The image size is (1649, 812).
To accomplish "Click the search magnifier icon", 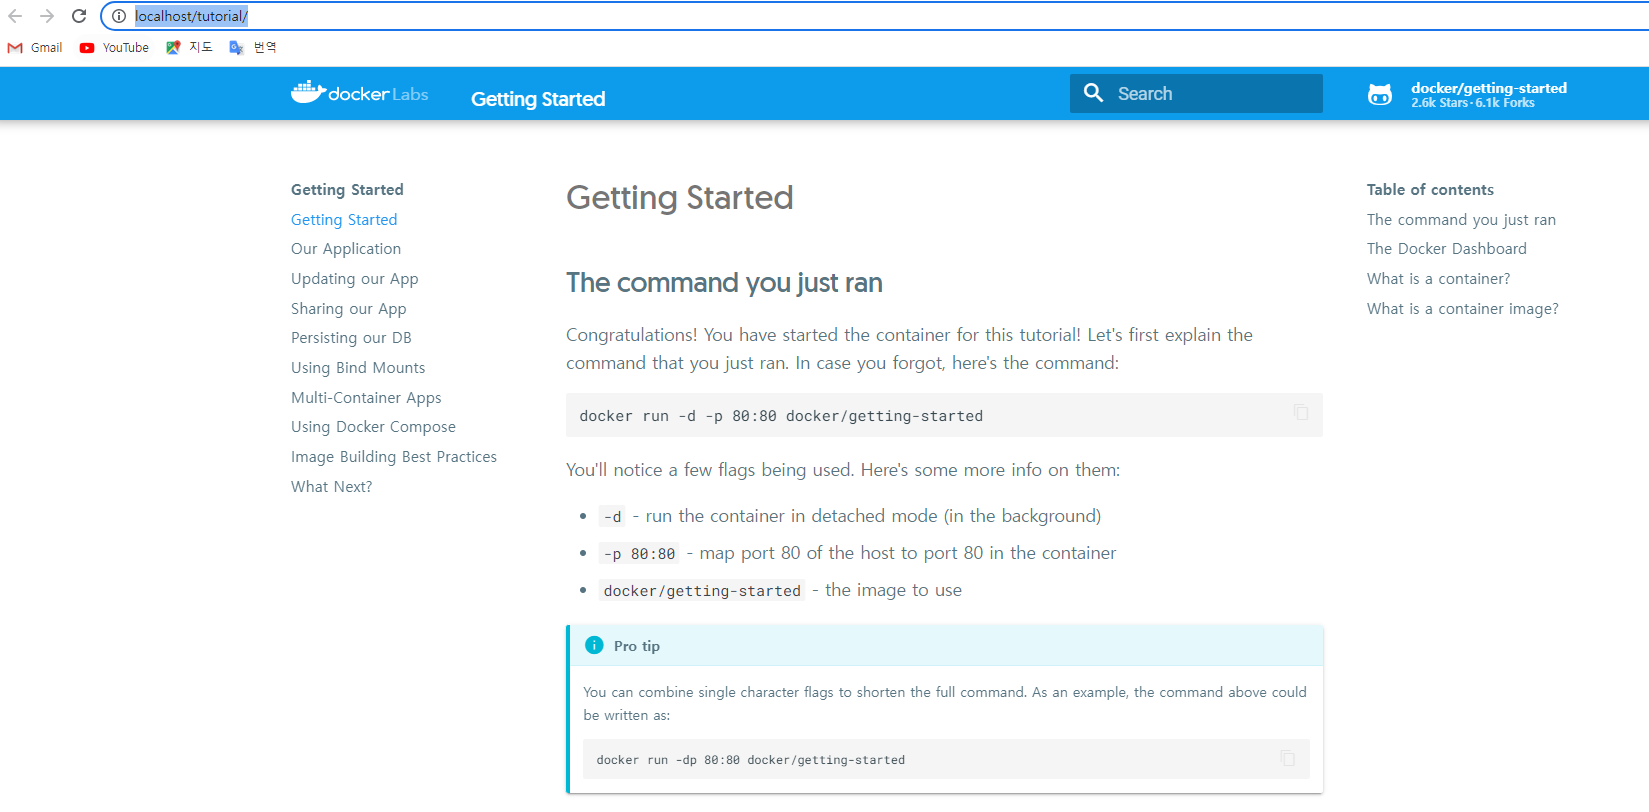I will point(1093,93).
